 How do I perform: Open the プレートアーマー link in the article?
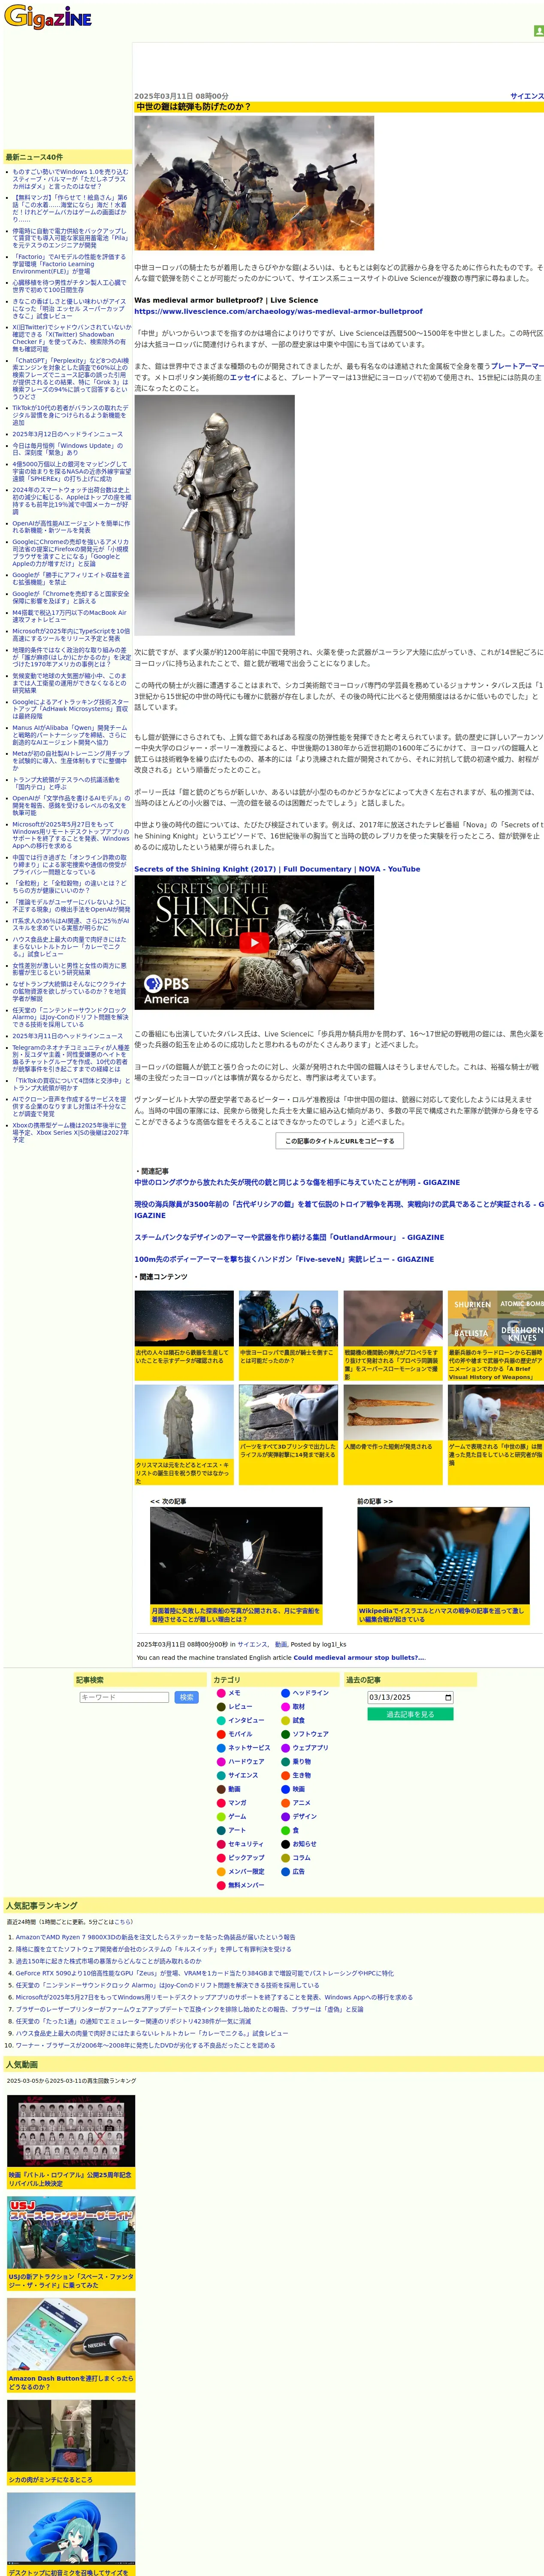(x=517, y=366)
